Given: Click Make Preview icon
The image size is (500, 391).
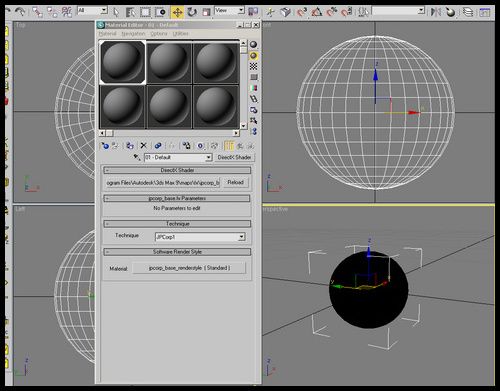Looking at the screenshot, I should point(254,99).
